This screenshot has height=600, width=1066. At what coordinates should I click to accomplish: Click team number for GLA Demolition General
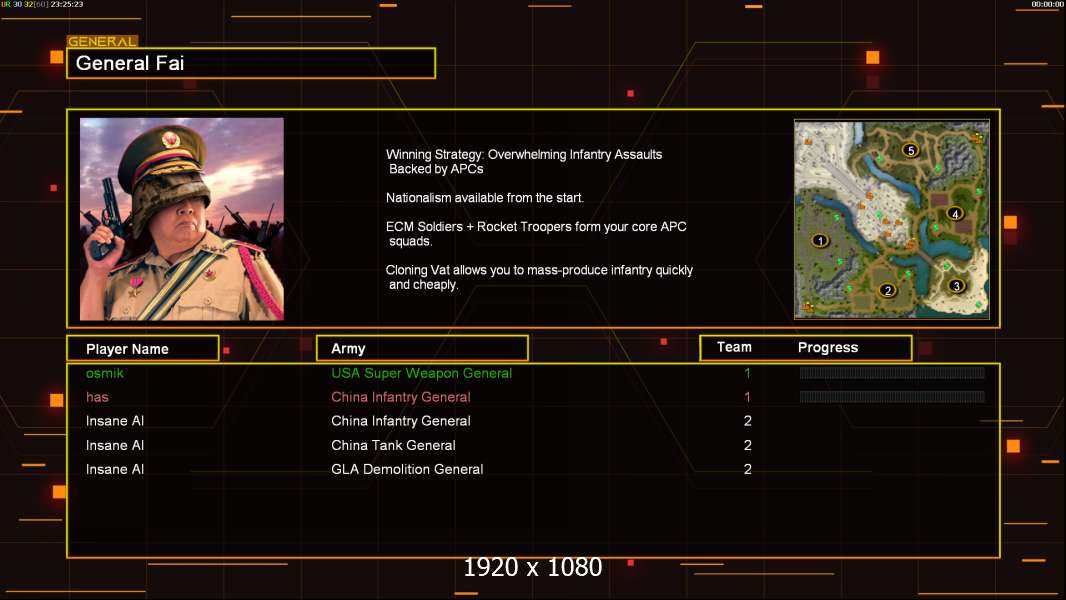click(747, 469)
